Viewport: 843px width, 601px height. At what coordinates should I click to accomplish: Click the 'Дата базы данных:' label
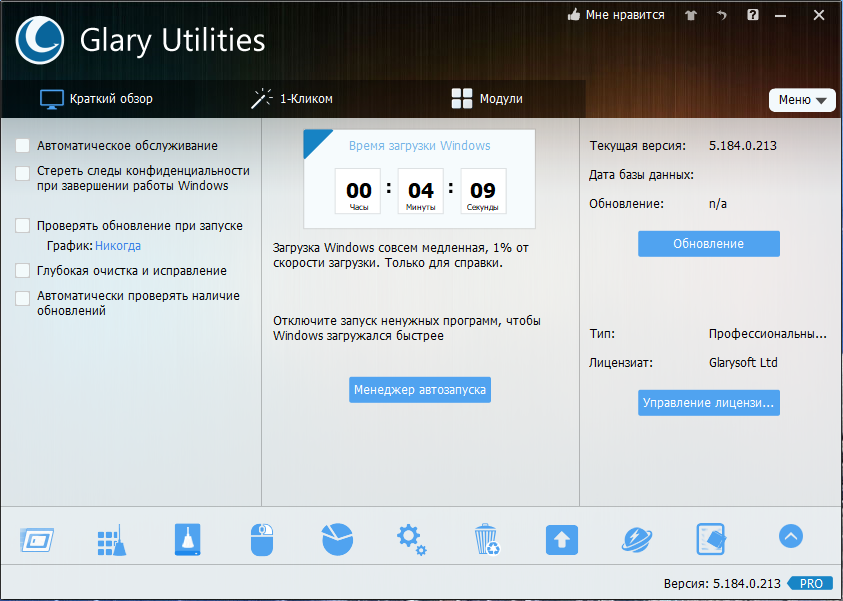[641, 175]
